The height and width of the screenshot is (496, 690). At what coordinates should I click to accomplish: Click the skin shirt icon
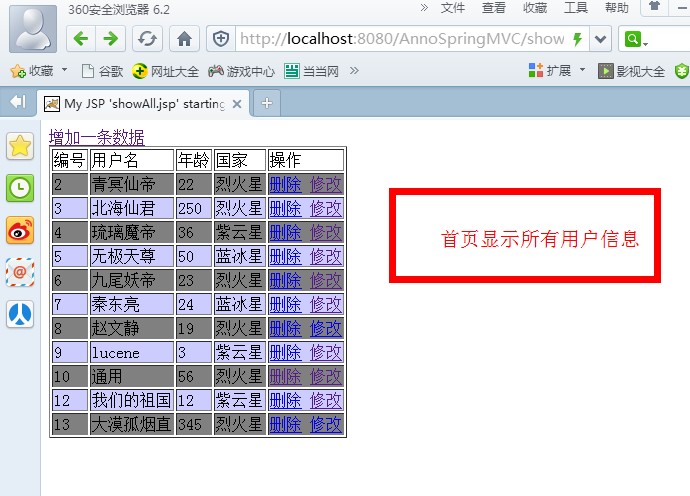click(x=654, y=6)
